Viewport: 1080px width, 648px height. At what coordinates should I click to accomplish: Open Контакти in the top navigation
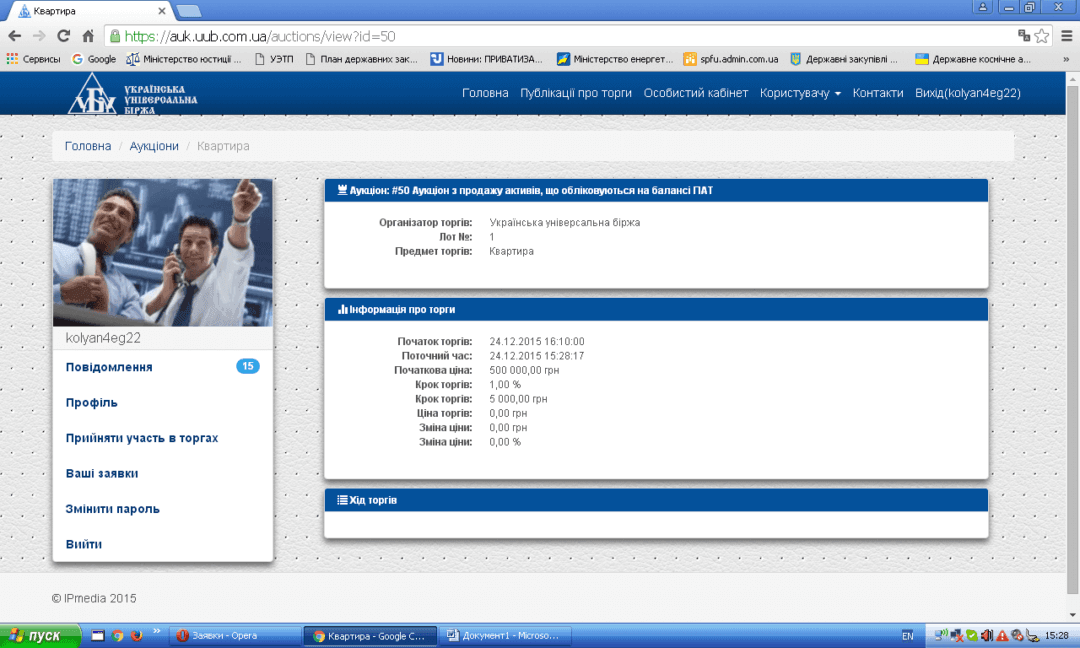click(878, 93)
